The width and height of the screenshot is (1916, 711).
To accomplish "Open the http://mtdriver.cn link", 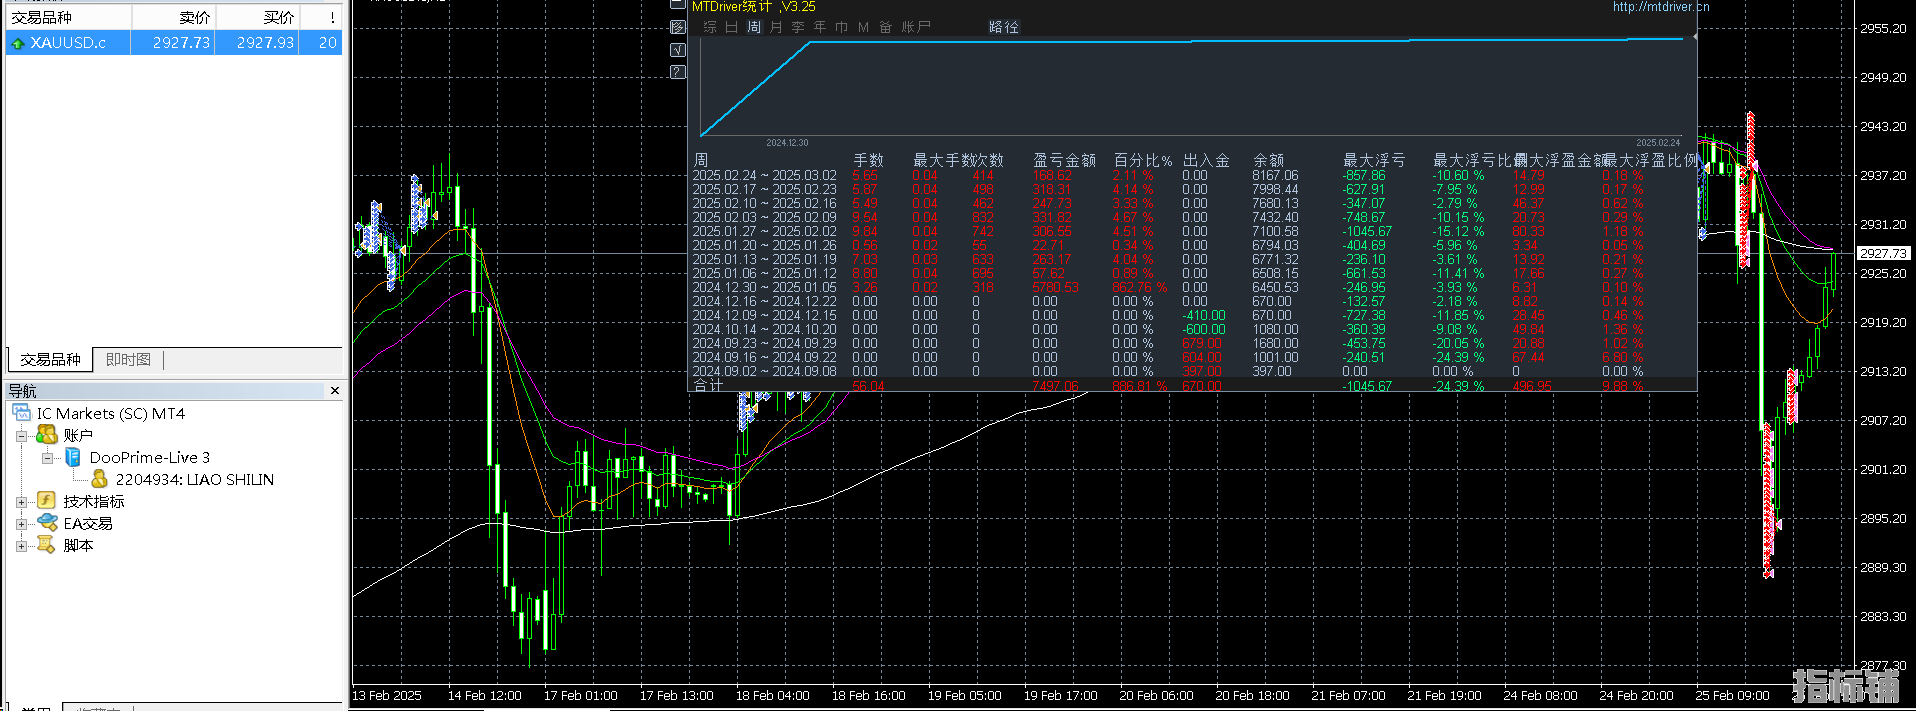I will coord(1661,7).
